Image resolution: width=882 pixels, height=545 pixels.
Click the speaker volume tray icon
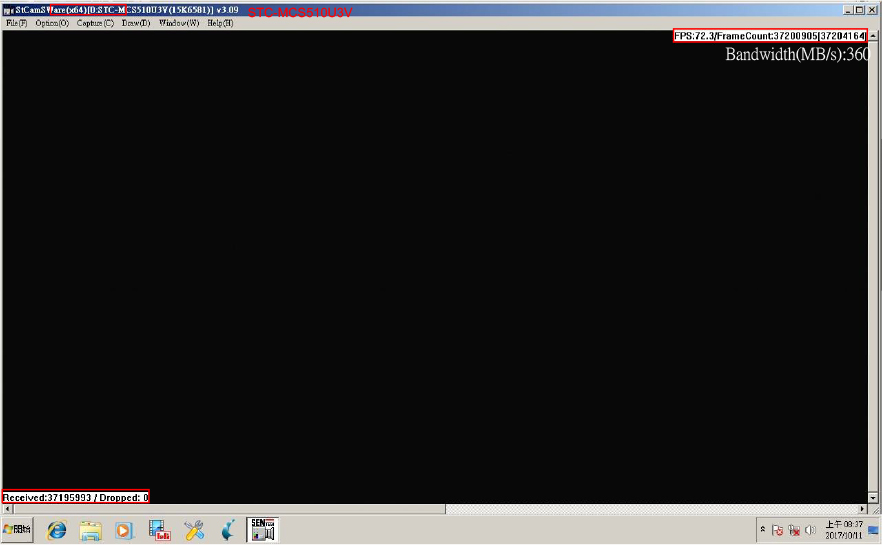click(x=809, y=530)
